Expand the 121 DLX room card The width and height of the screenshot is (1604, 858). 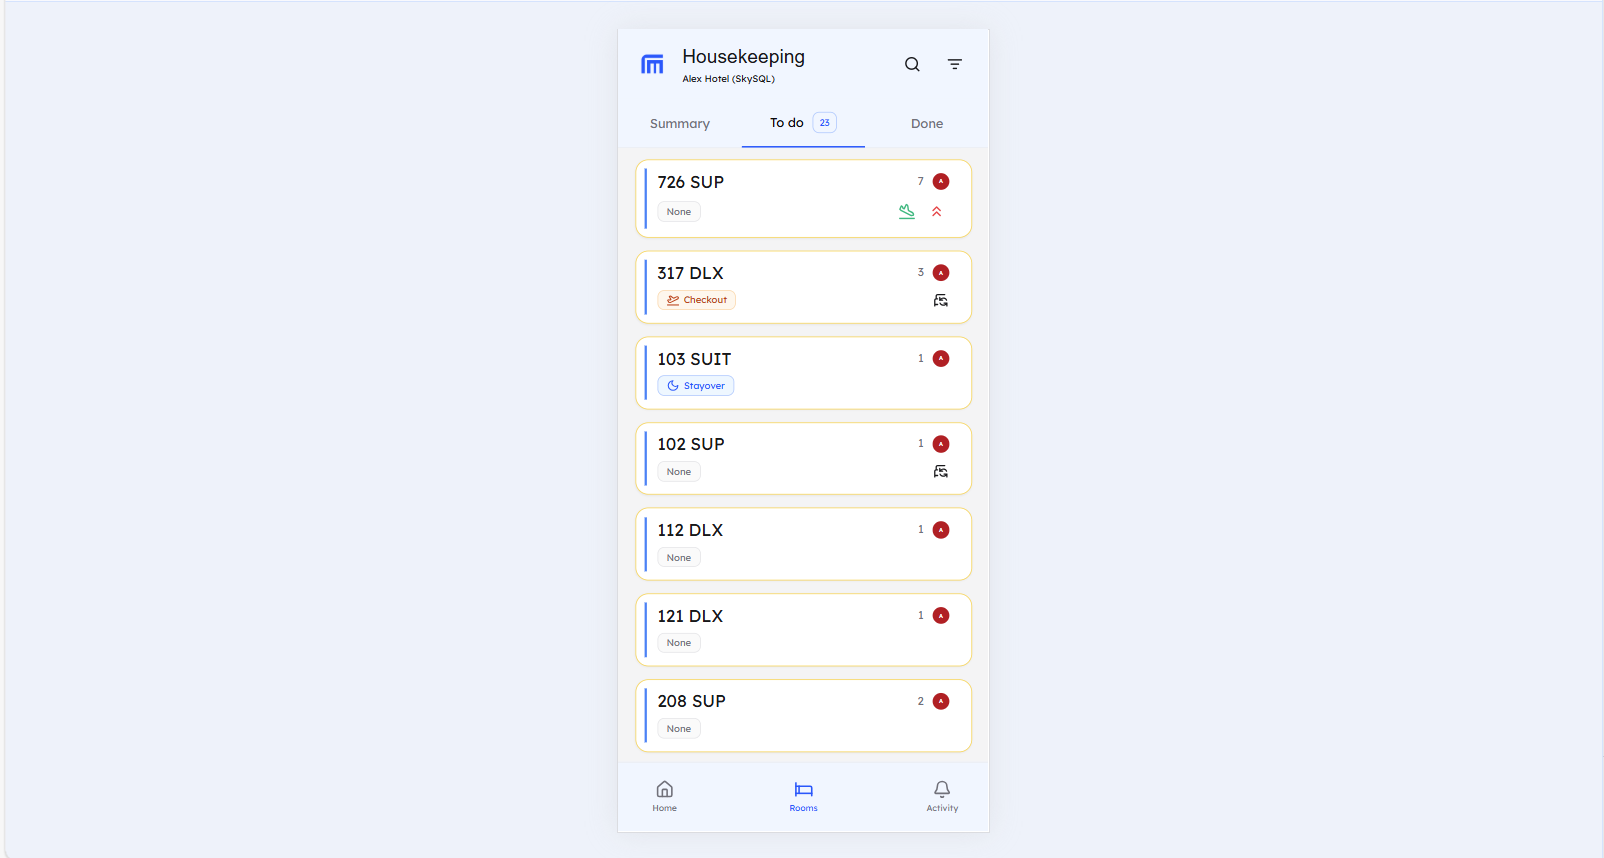tap(803, 629)
